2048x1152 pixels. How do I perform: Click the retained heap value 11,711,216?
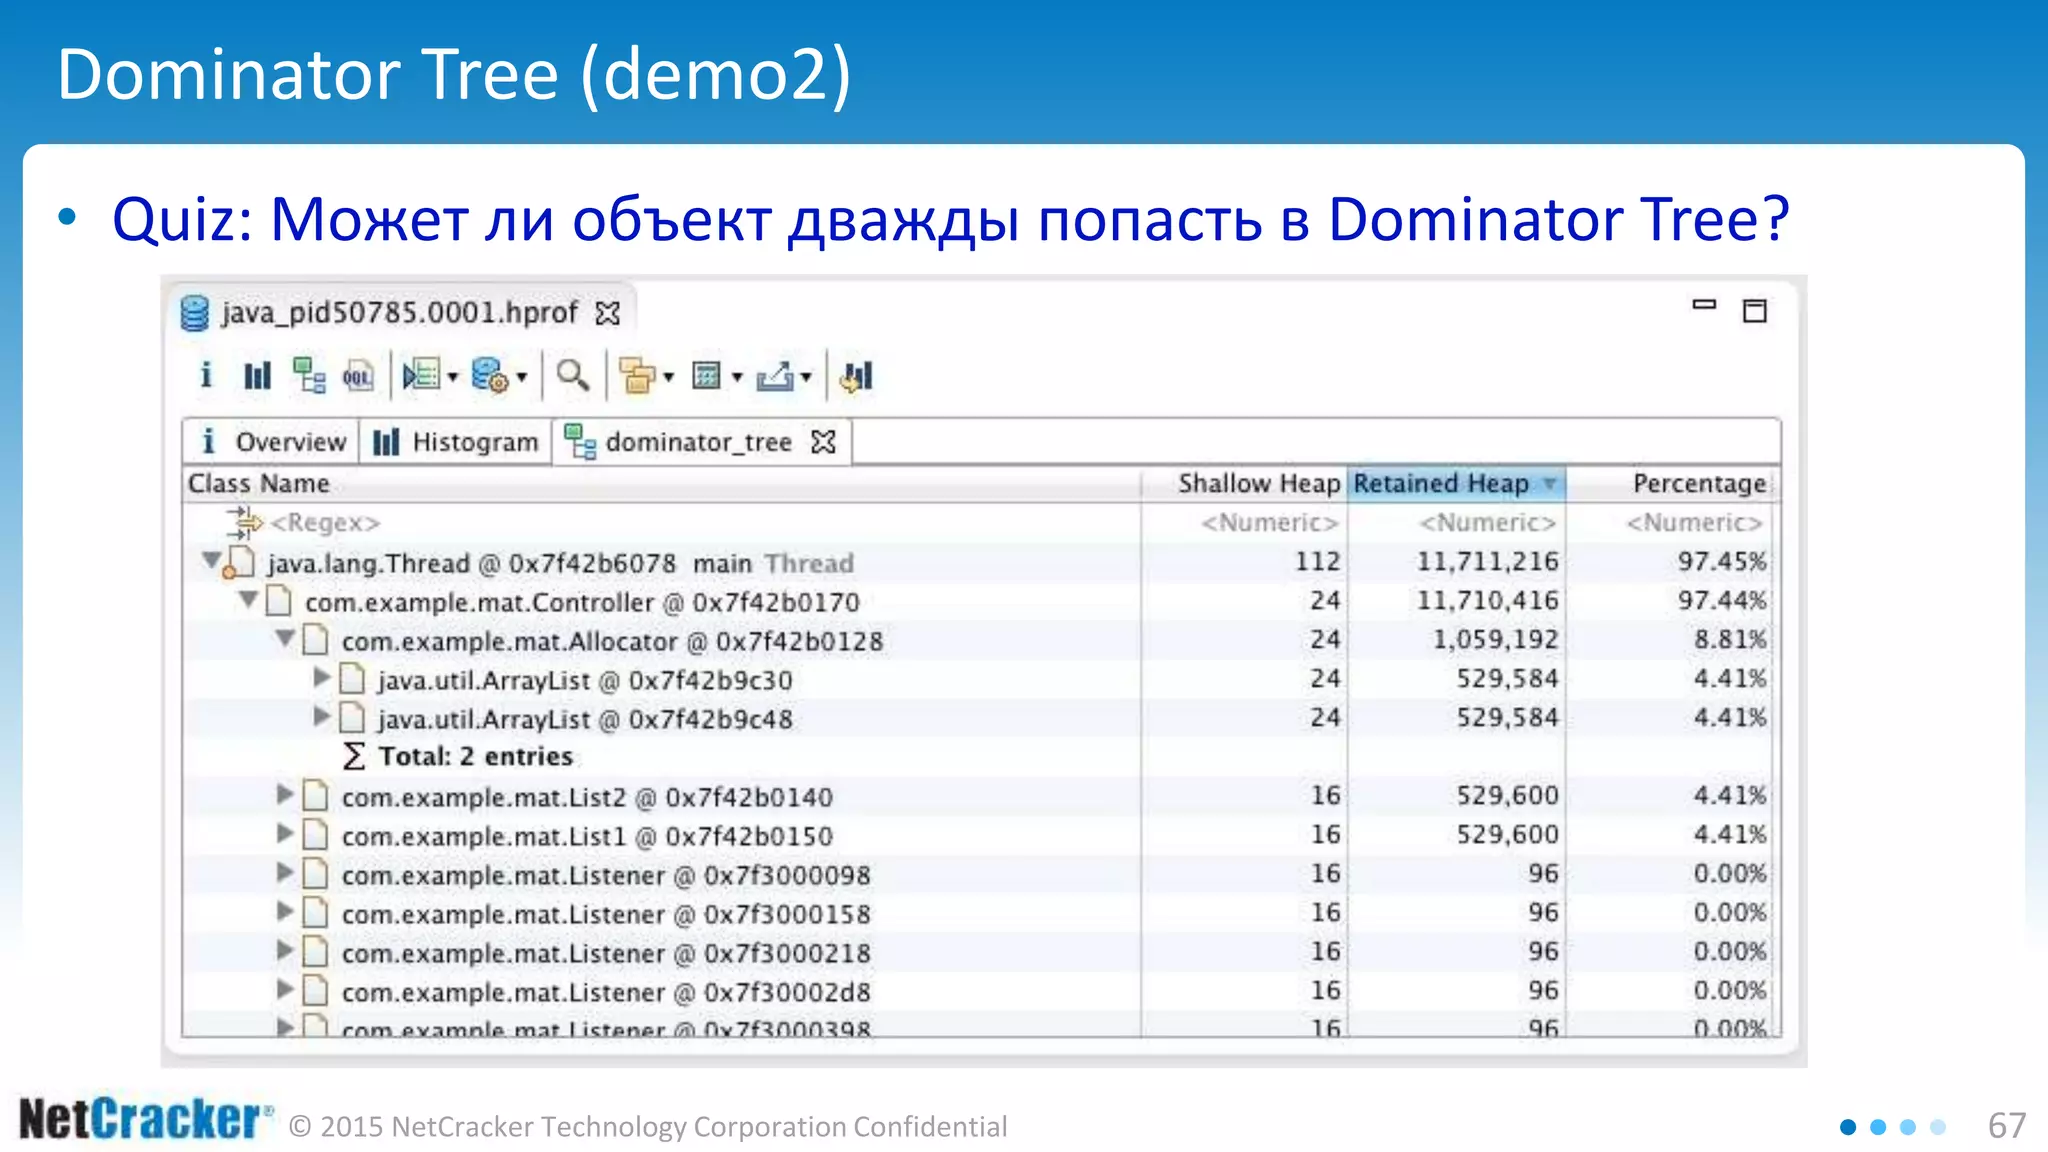(1487, 562)
